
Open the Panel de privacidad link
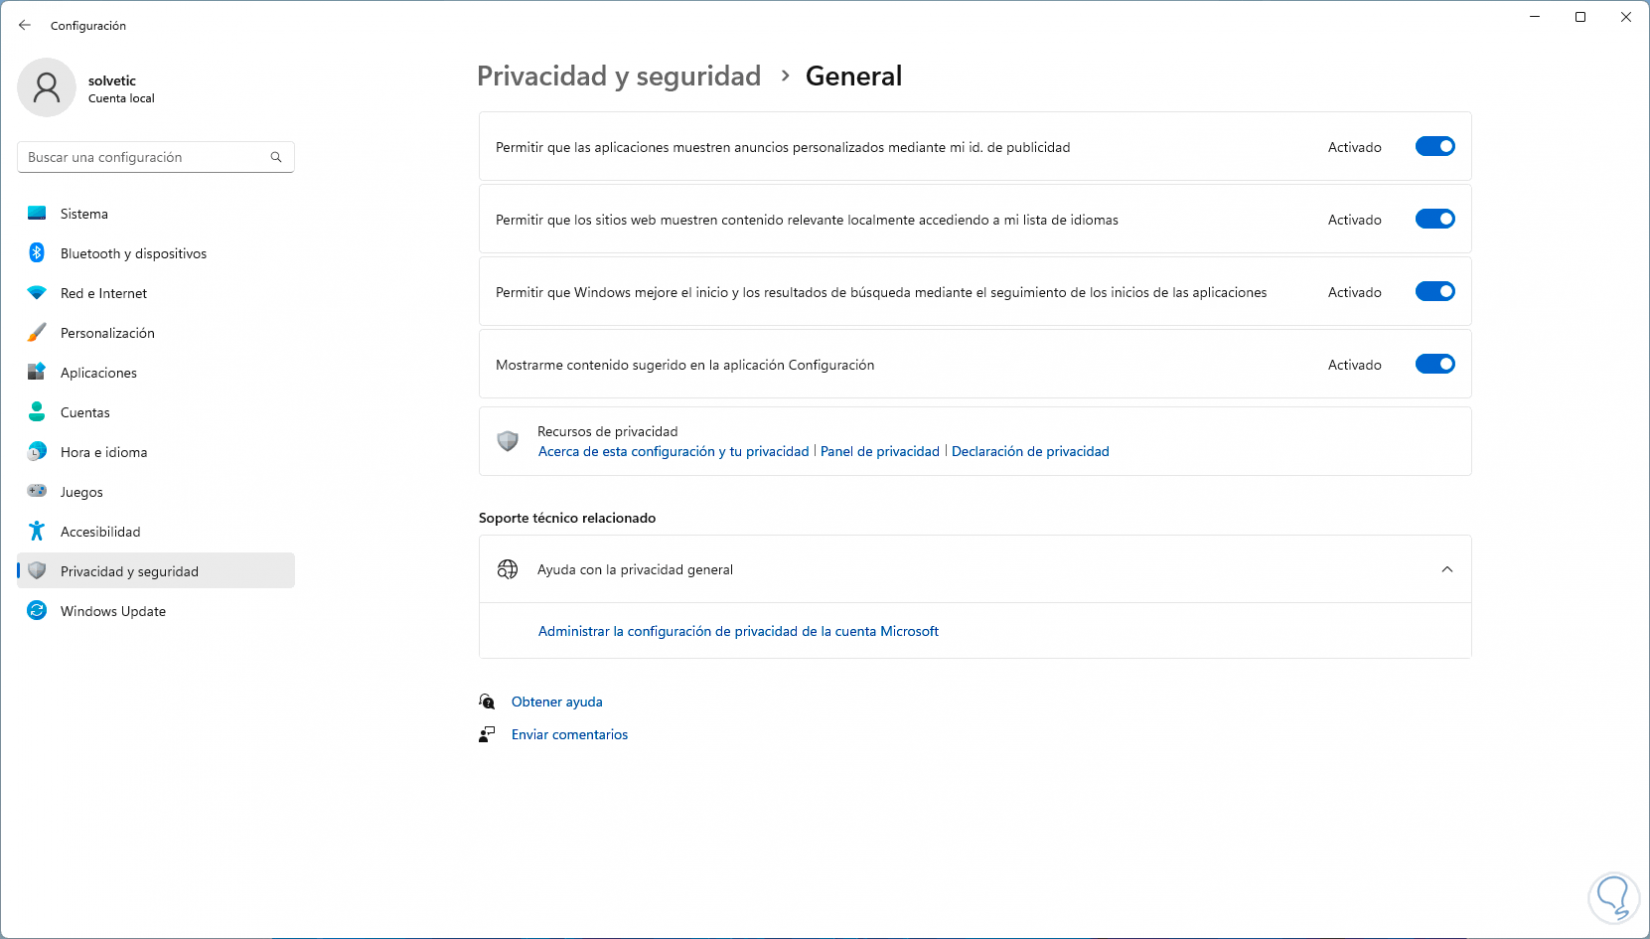click(879, 451)
